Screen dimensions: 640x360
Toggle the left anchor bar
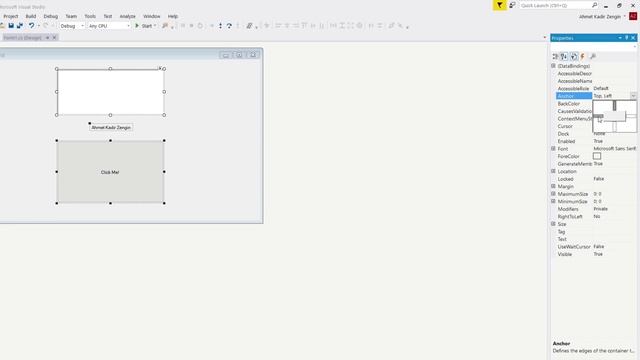[x=598, y=116]
